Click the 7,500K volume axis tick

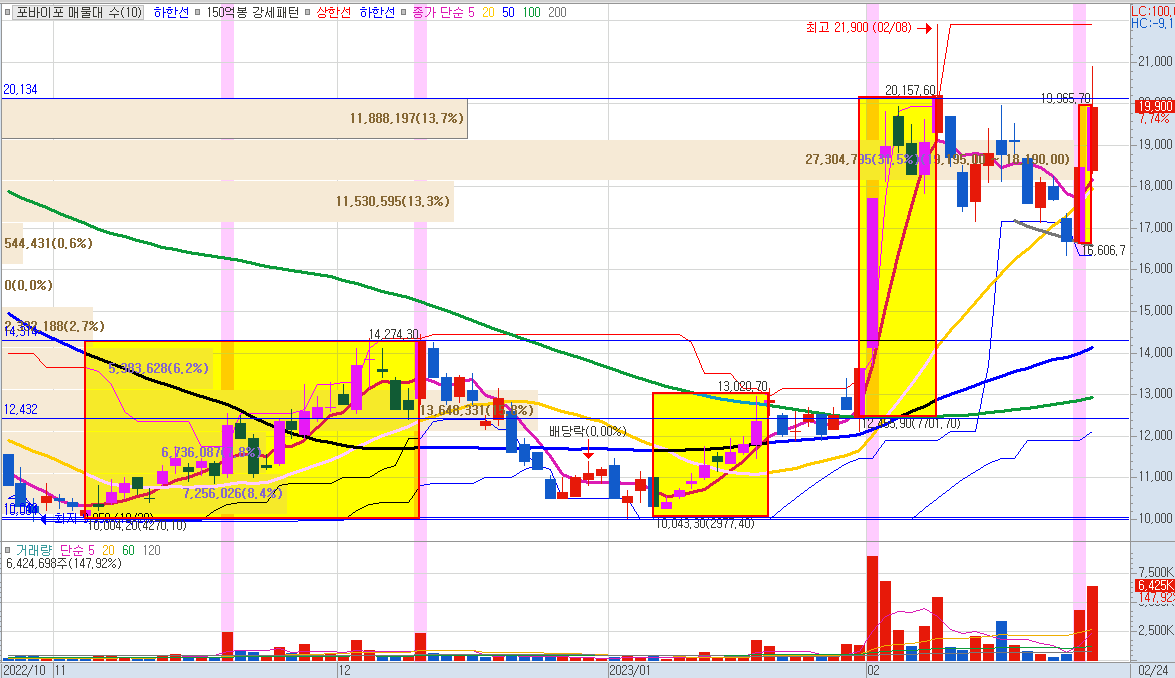point(1155,572)
